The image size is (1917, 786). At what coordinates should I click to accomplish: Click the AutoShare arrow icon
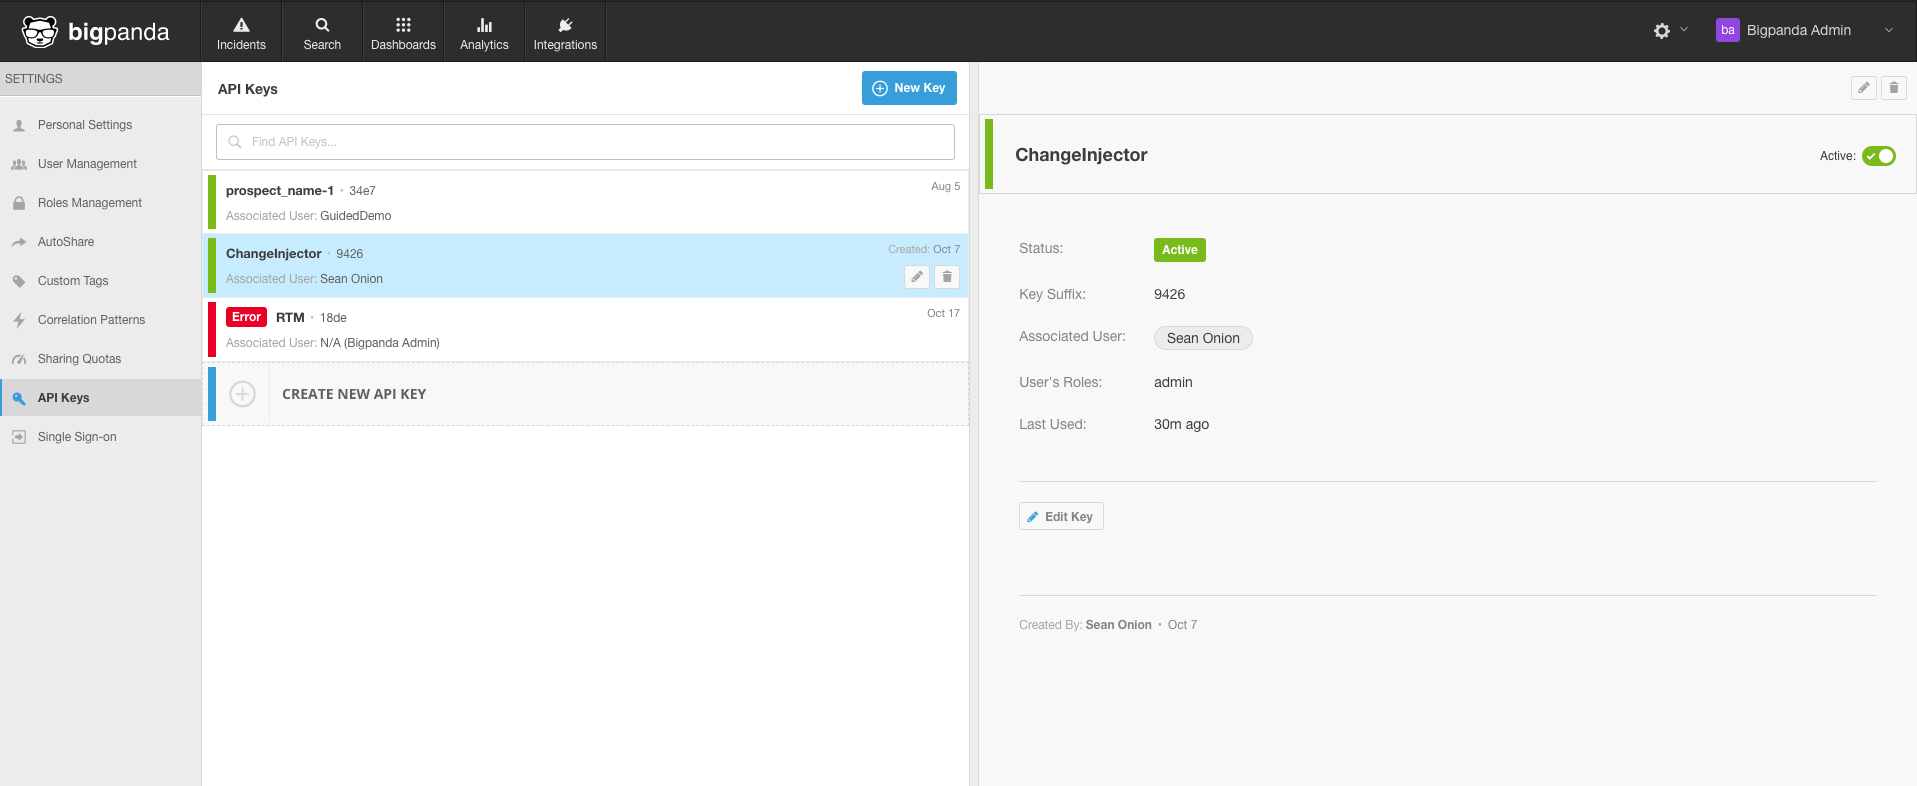(x=19, y=242)
